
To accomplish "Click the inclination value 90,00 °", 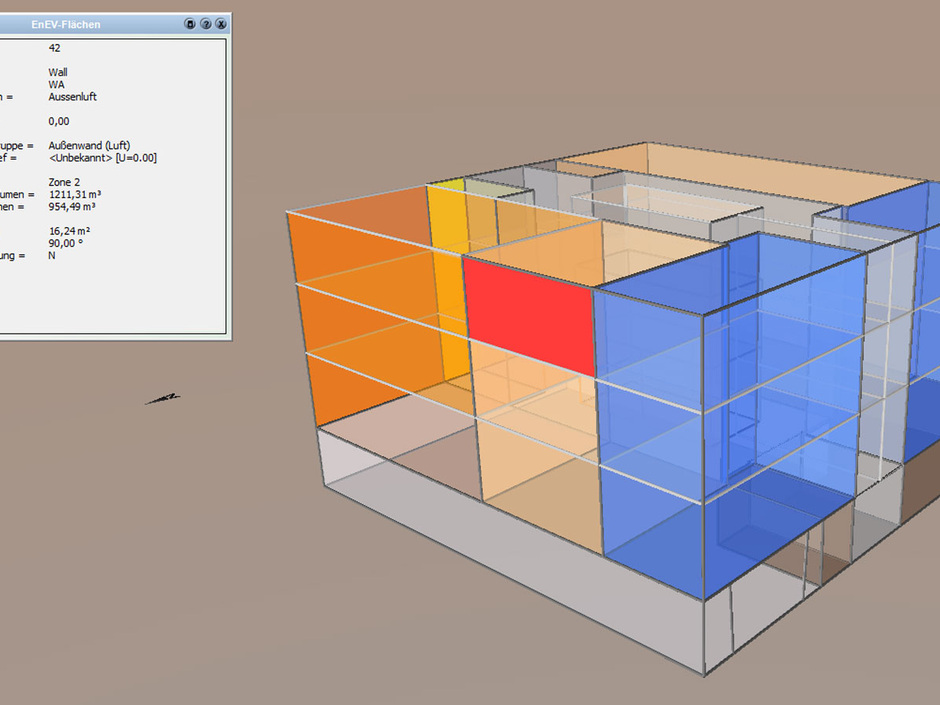I will pos(66,243).
